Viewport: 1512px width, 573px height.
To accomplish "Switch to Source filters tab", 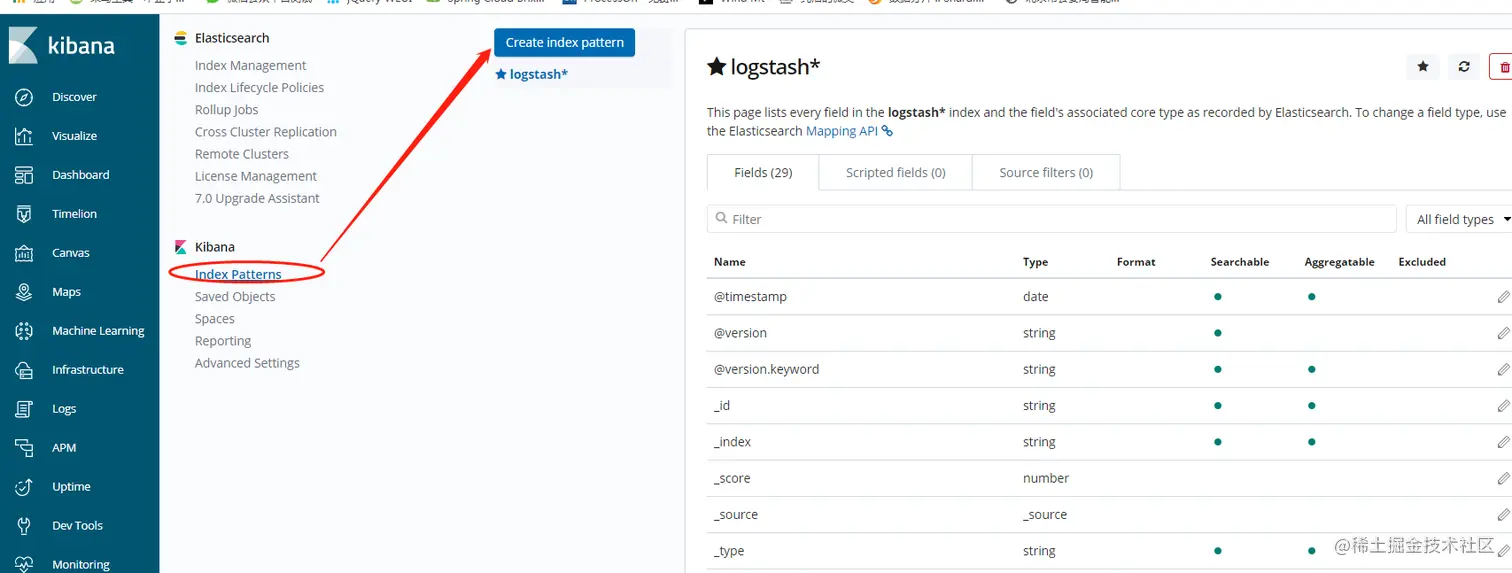I will tap(1045, 172).
